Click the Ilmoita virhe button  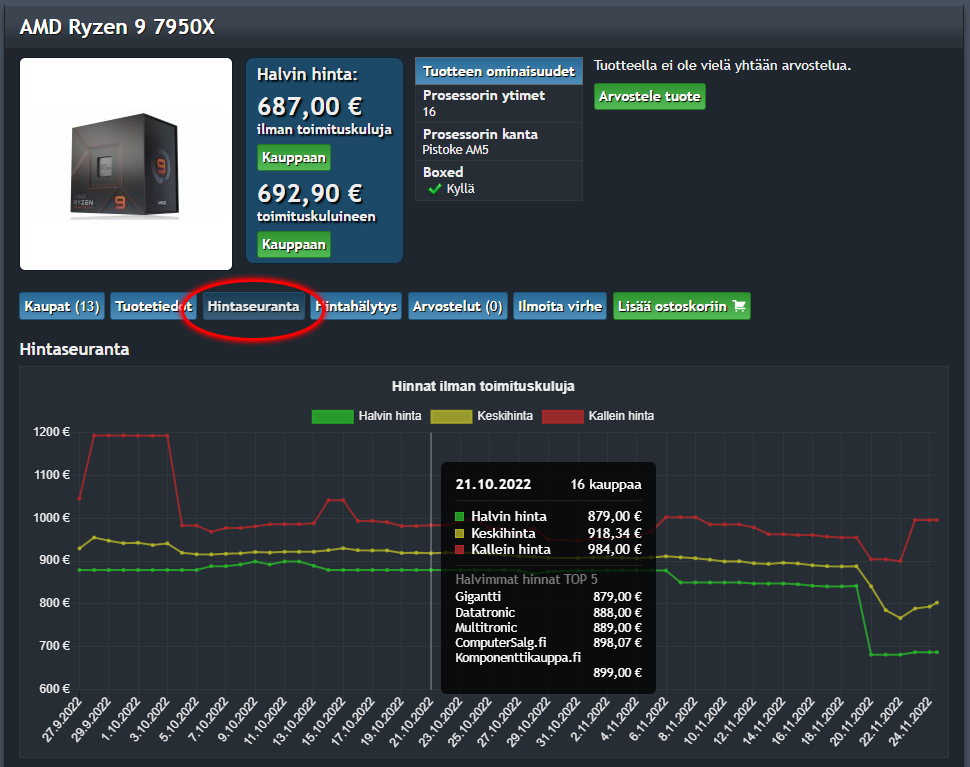560,307
